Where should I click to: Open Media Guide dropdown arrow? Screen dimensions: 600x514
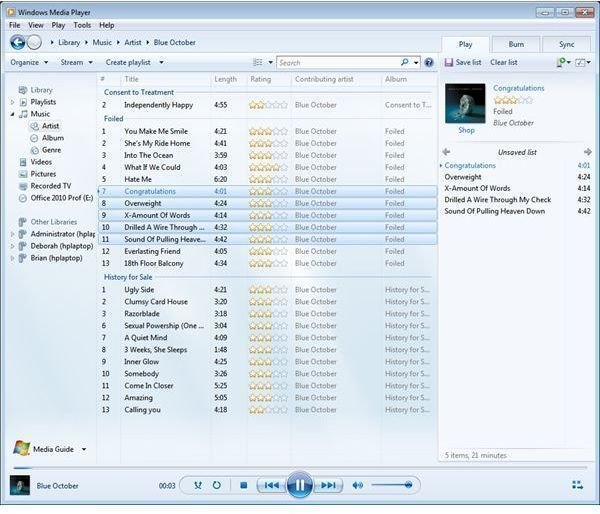[84, 449]
